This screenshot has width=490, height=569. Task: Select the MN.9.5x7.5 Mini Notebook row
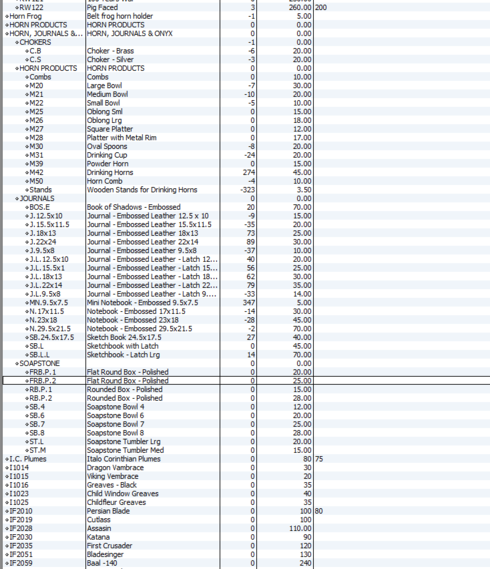tap(245, 303)
